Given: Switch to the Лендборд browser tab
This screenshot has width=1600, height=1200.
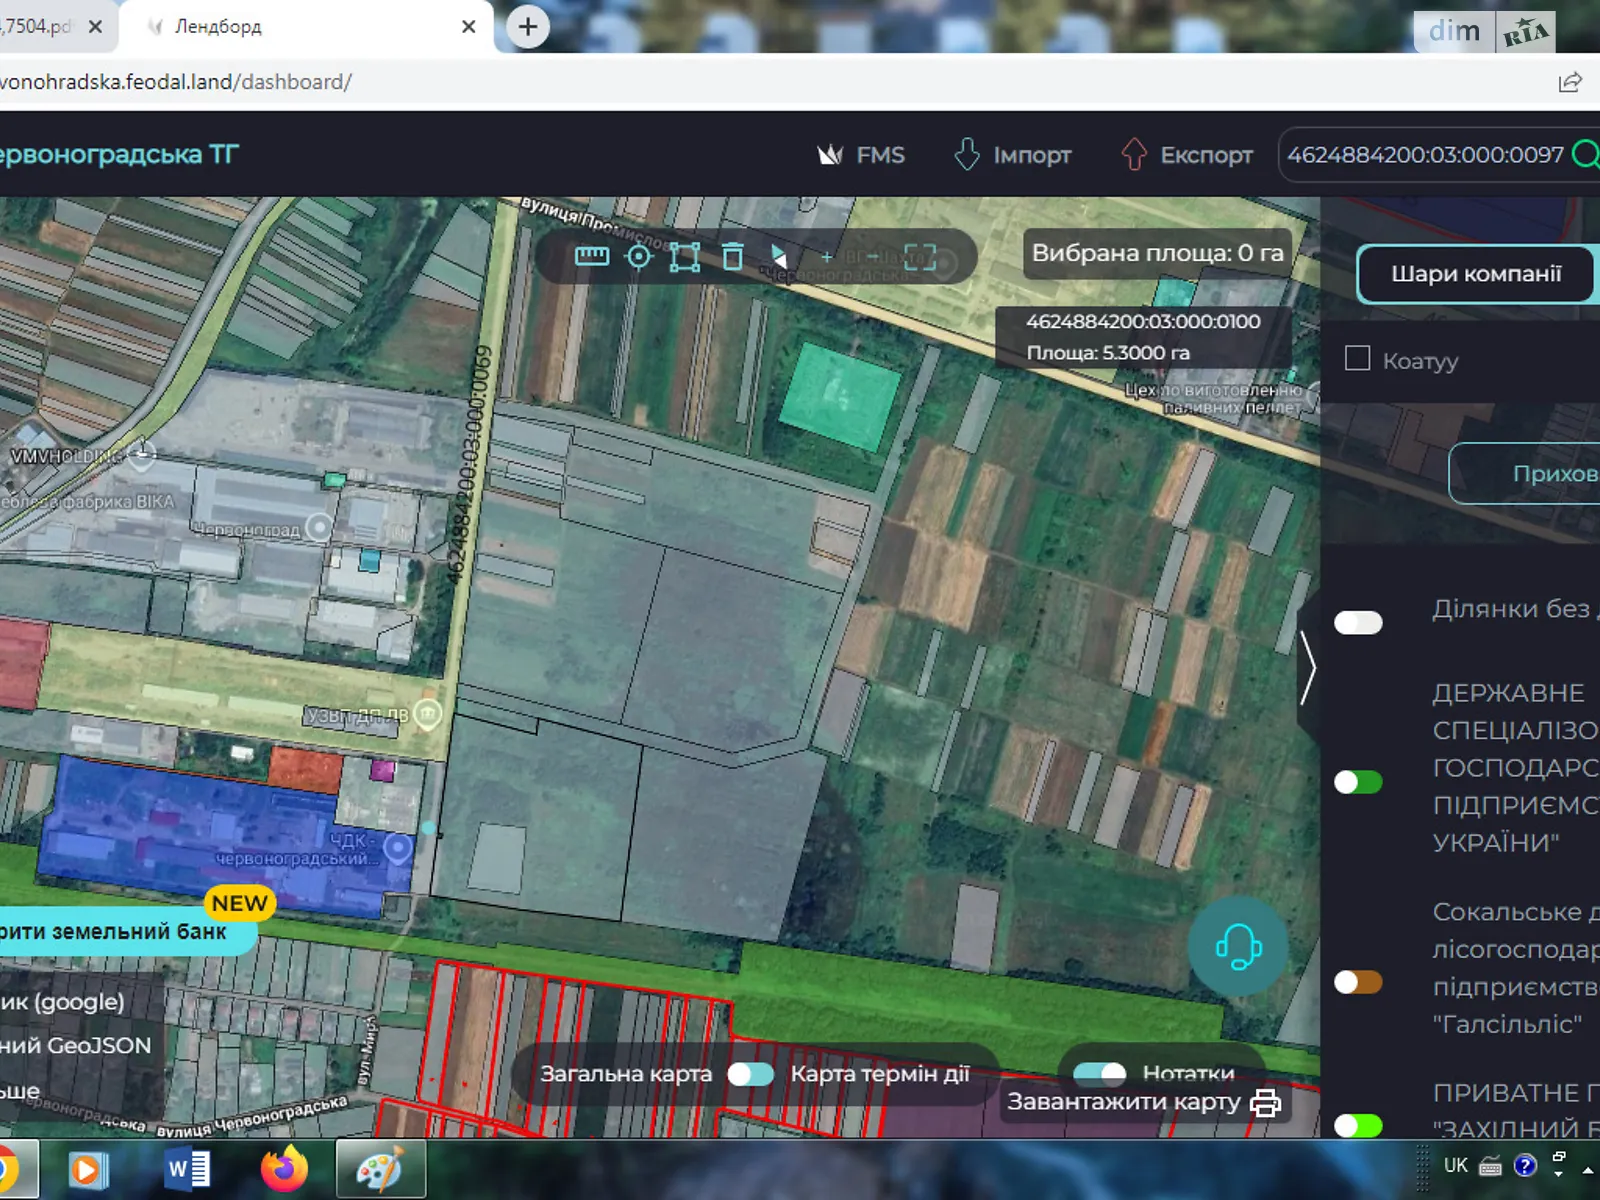Looking at the screenshot, I should click(x=300, y=27).
